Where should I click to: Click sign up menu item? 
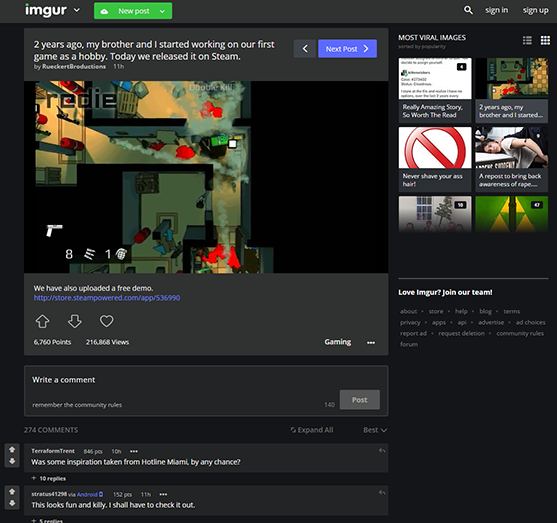tap(535, 11)
